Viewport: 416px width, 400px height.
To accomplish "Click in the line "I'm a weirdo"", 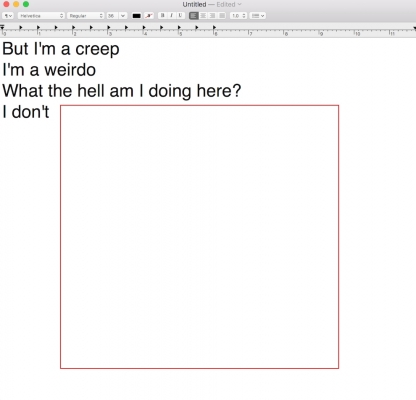I will [49, 70].
